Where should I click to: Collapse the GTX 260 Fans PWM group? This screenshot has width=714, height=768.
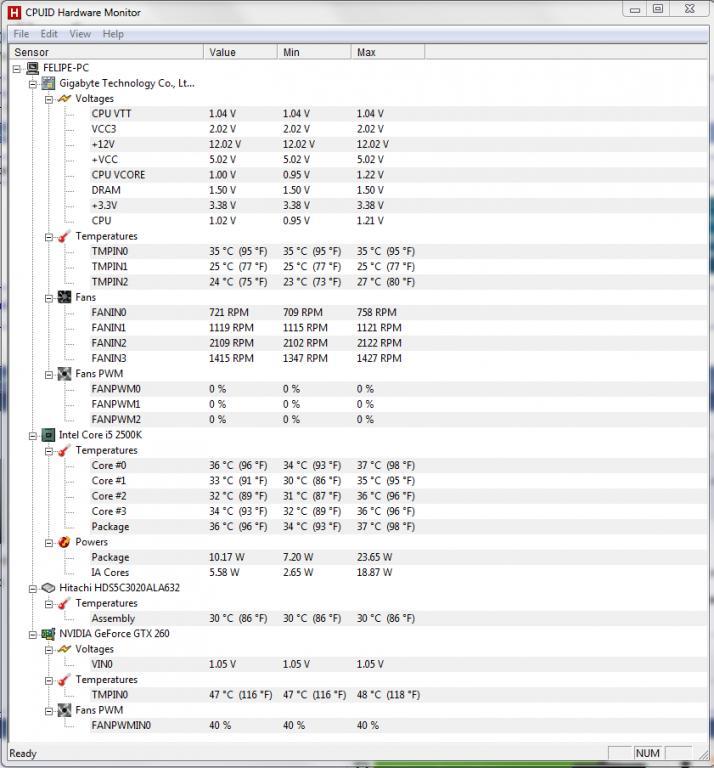click(x=49, y=711)
